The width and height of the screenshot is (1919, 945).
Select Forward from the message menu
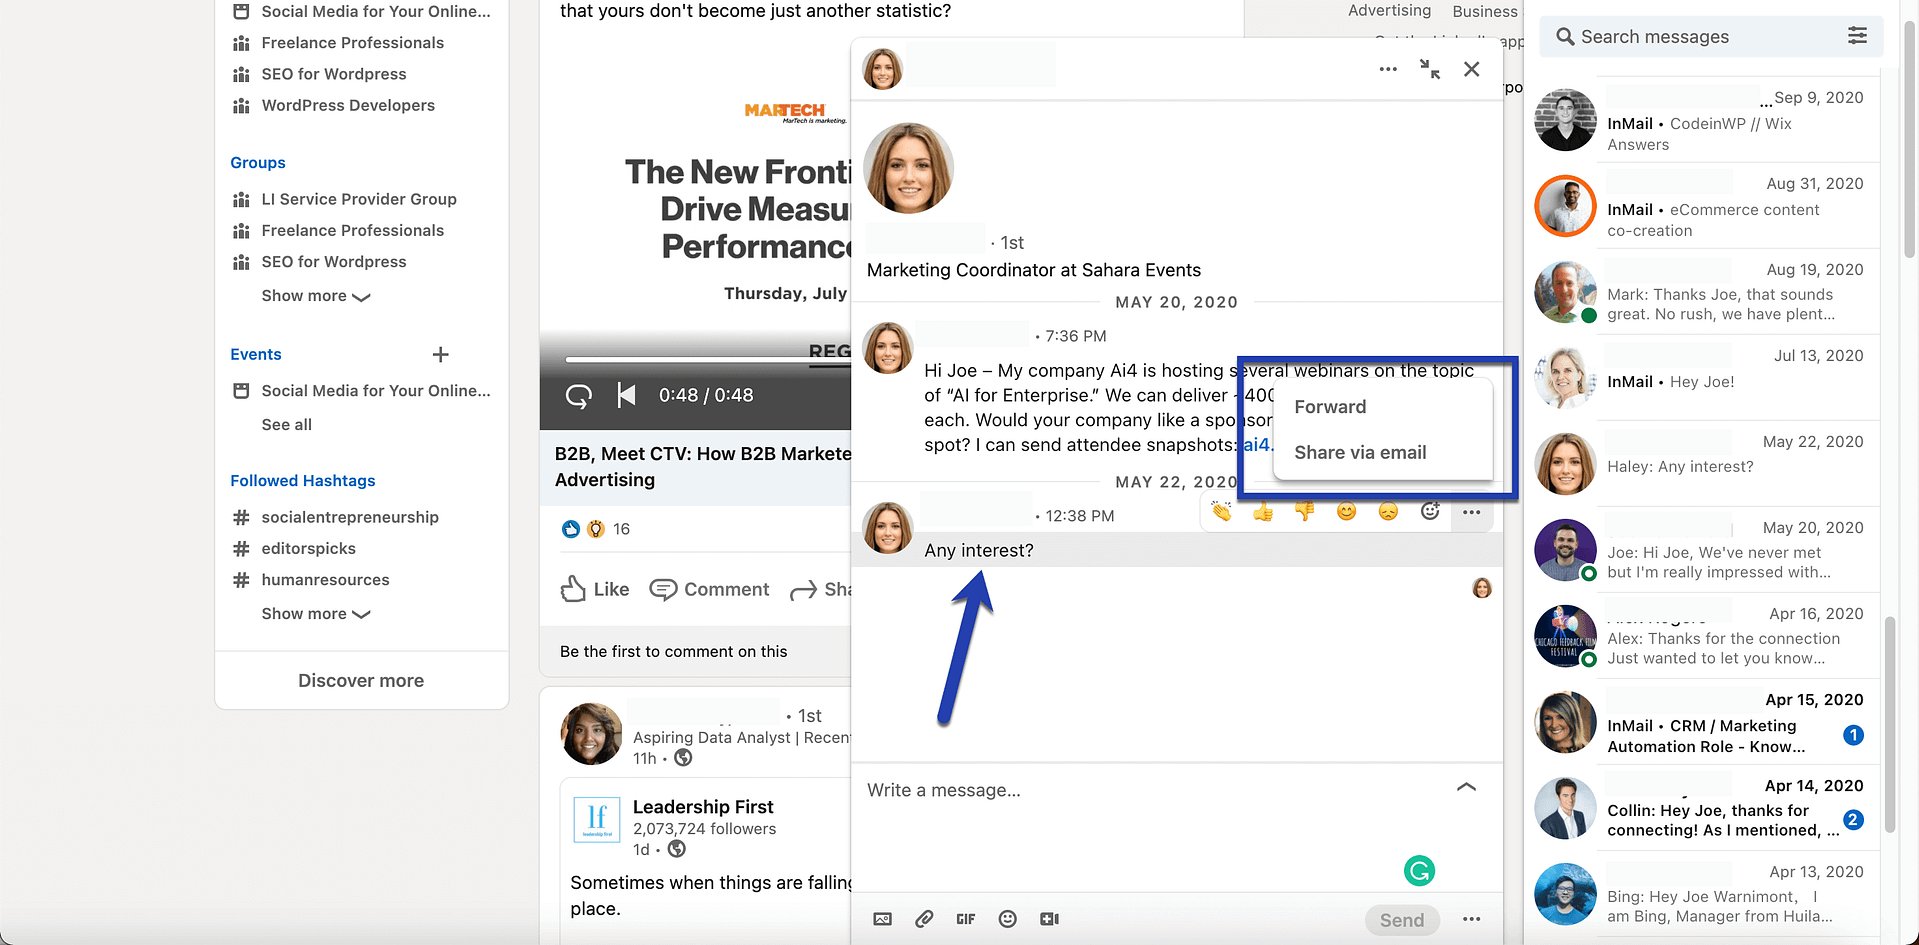[1329, 406]
